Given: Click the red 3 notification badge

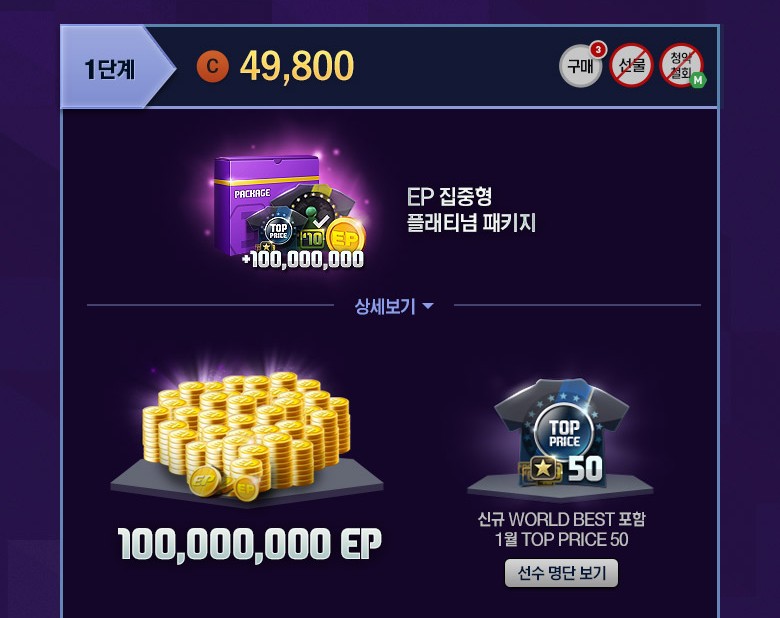Looking at the screenshot, I should pyautogui.click(x=598, y=49).
